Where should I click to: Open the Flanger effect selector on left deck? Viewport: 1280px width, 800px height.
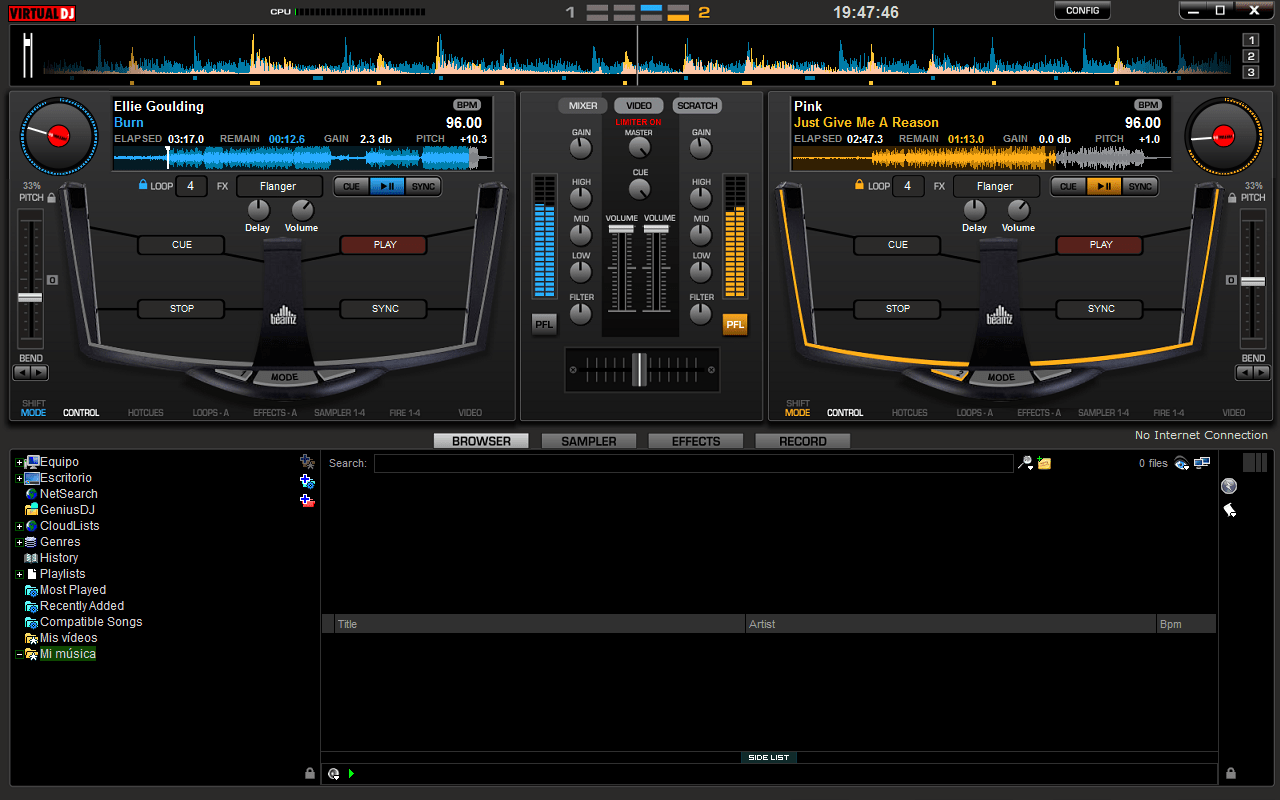point(278,186)
